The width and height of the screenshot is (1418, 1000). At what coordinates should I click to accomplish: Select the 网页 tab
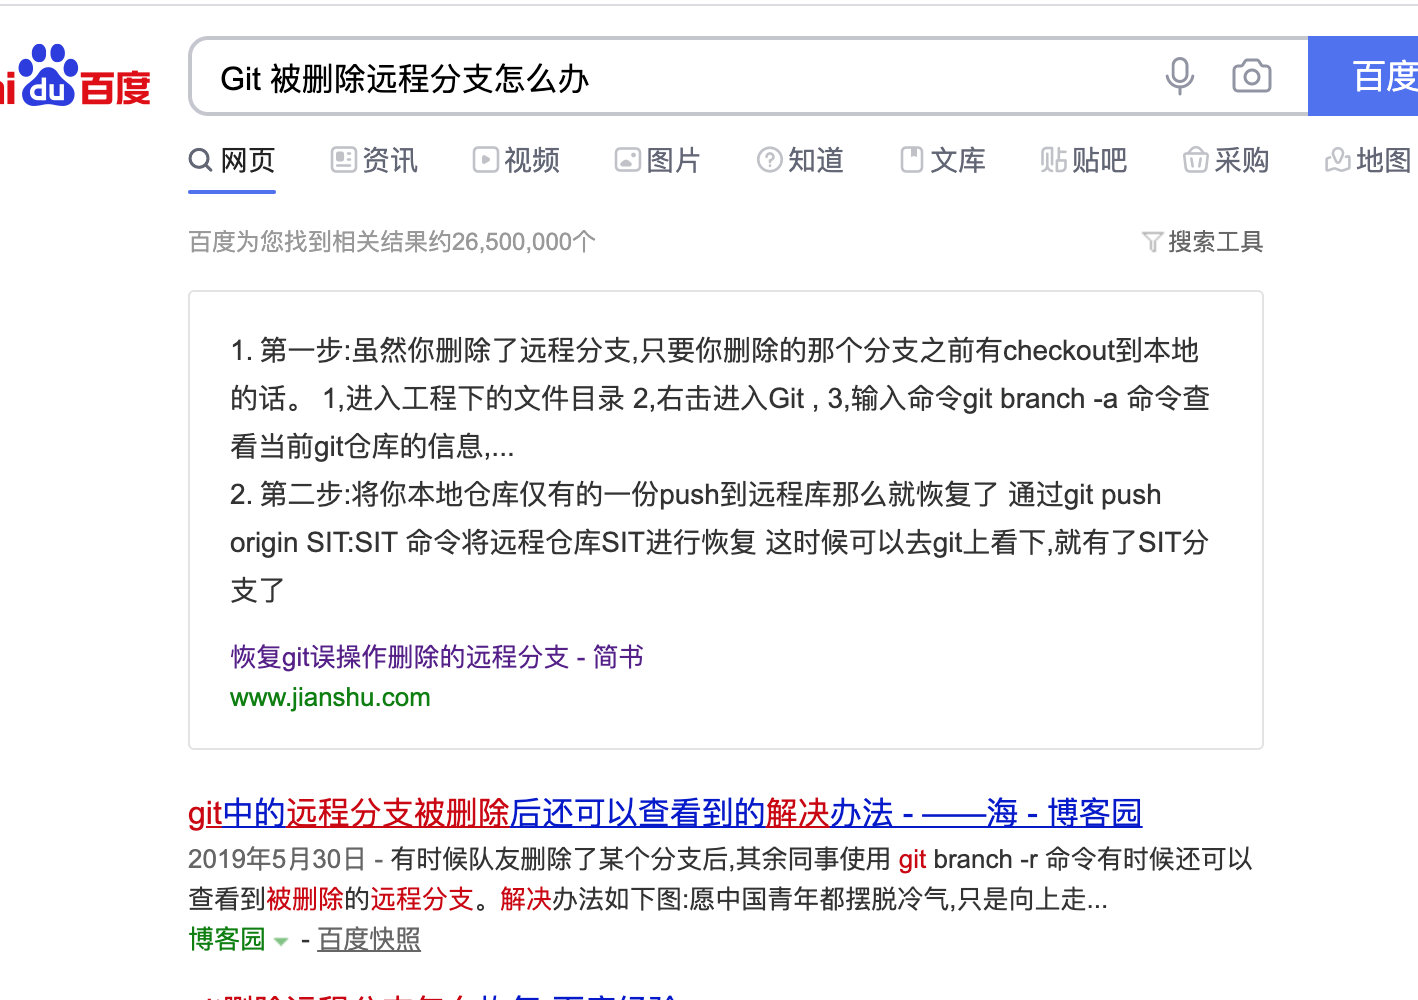tap(232, 160)
